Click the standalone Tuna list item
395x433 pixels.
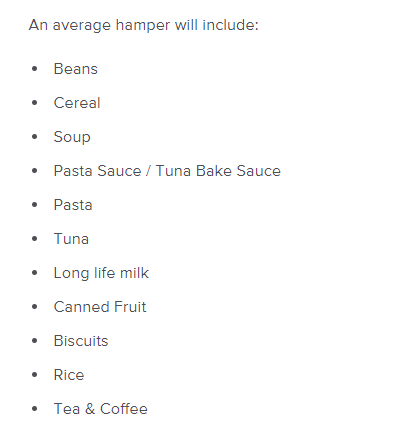(x=71, y=239)
